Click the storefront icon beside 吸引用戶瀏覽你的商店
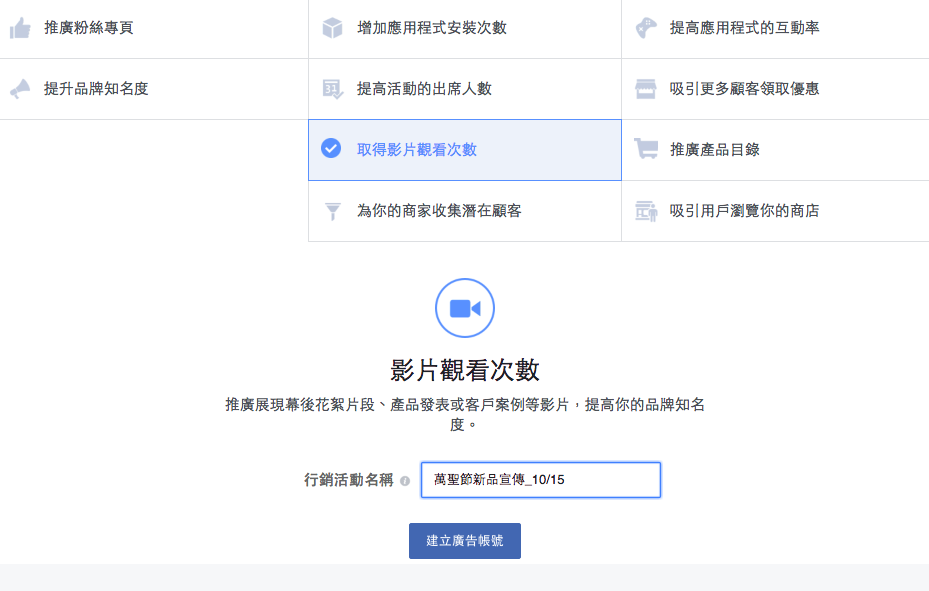Image resolution: width=929 pixels, height=591 pixels. tap(644, 210)
